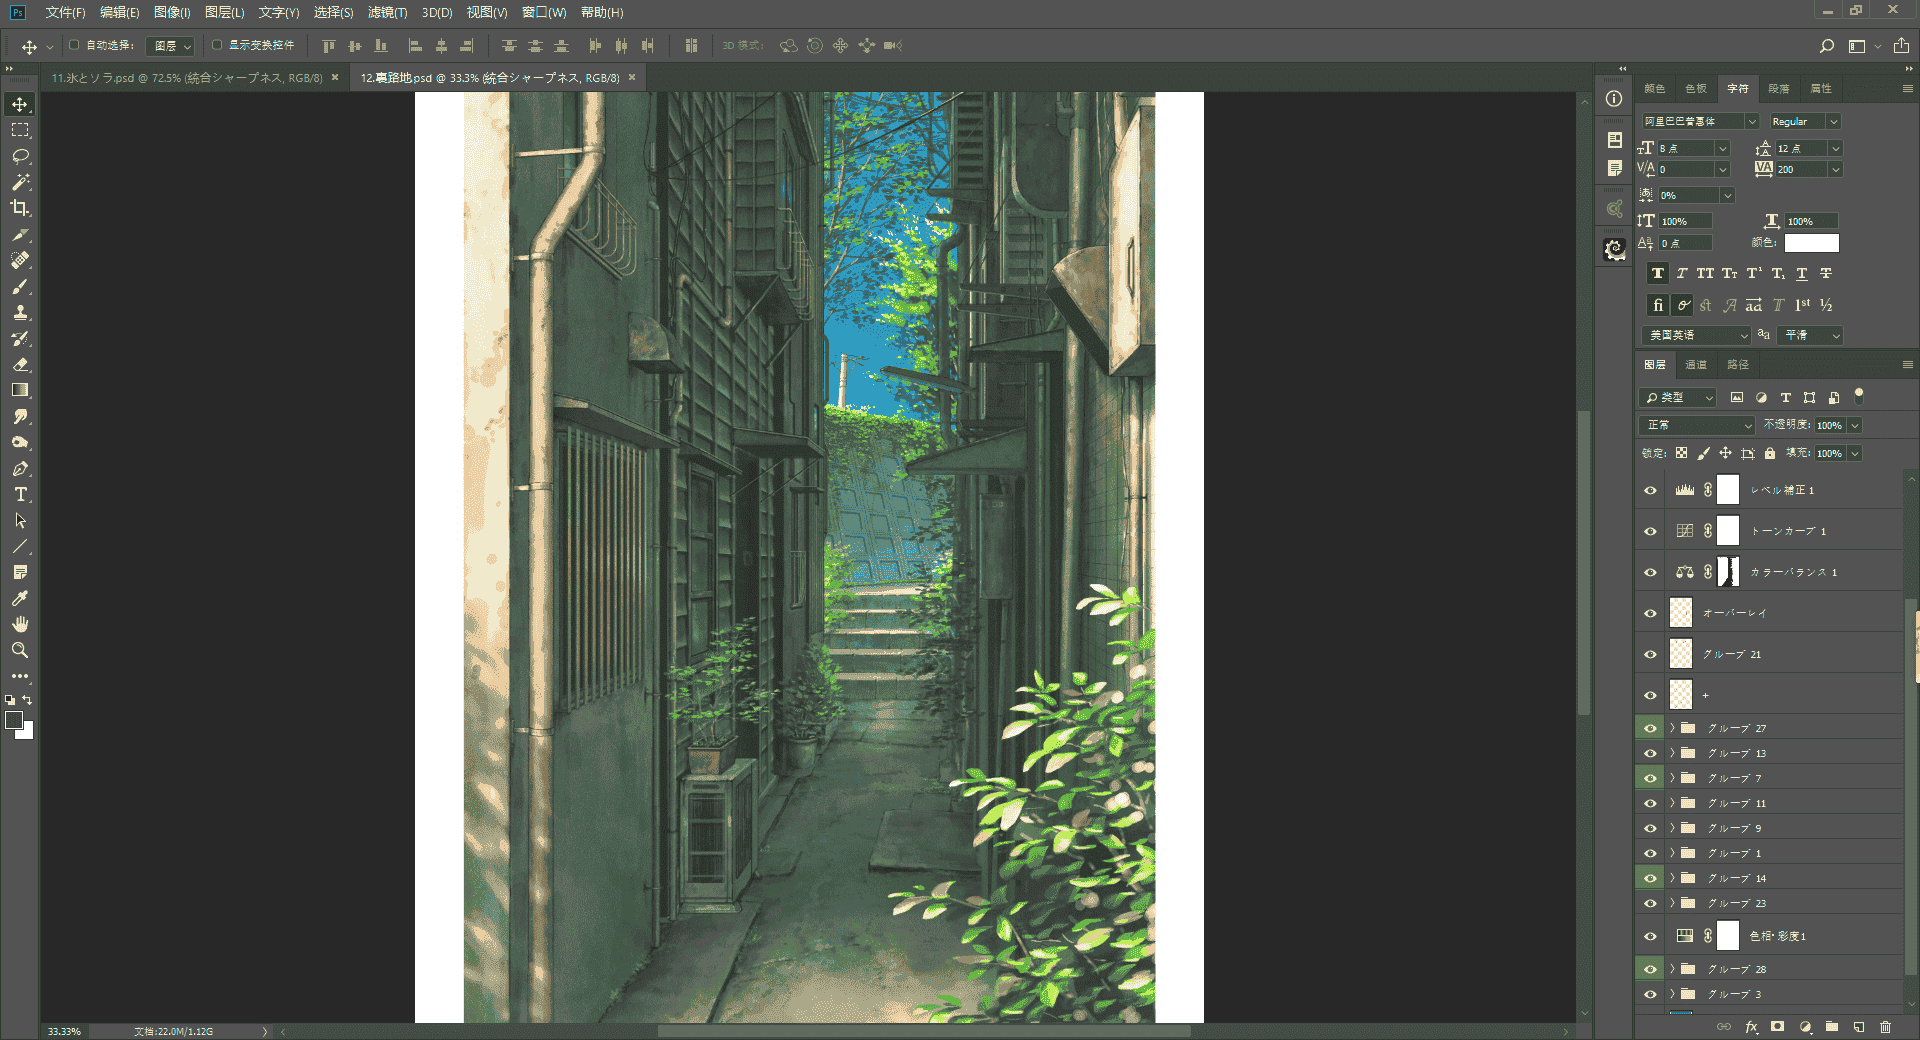
Task: Expand the グループ 13 group
Action: tap(1672, 753)
